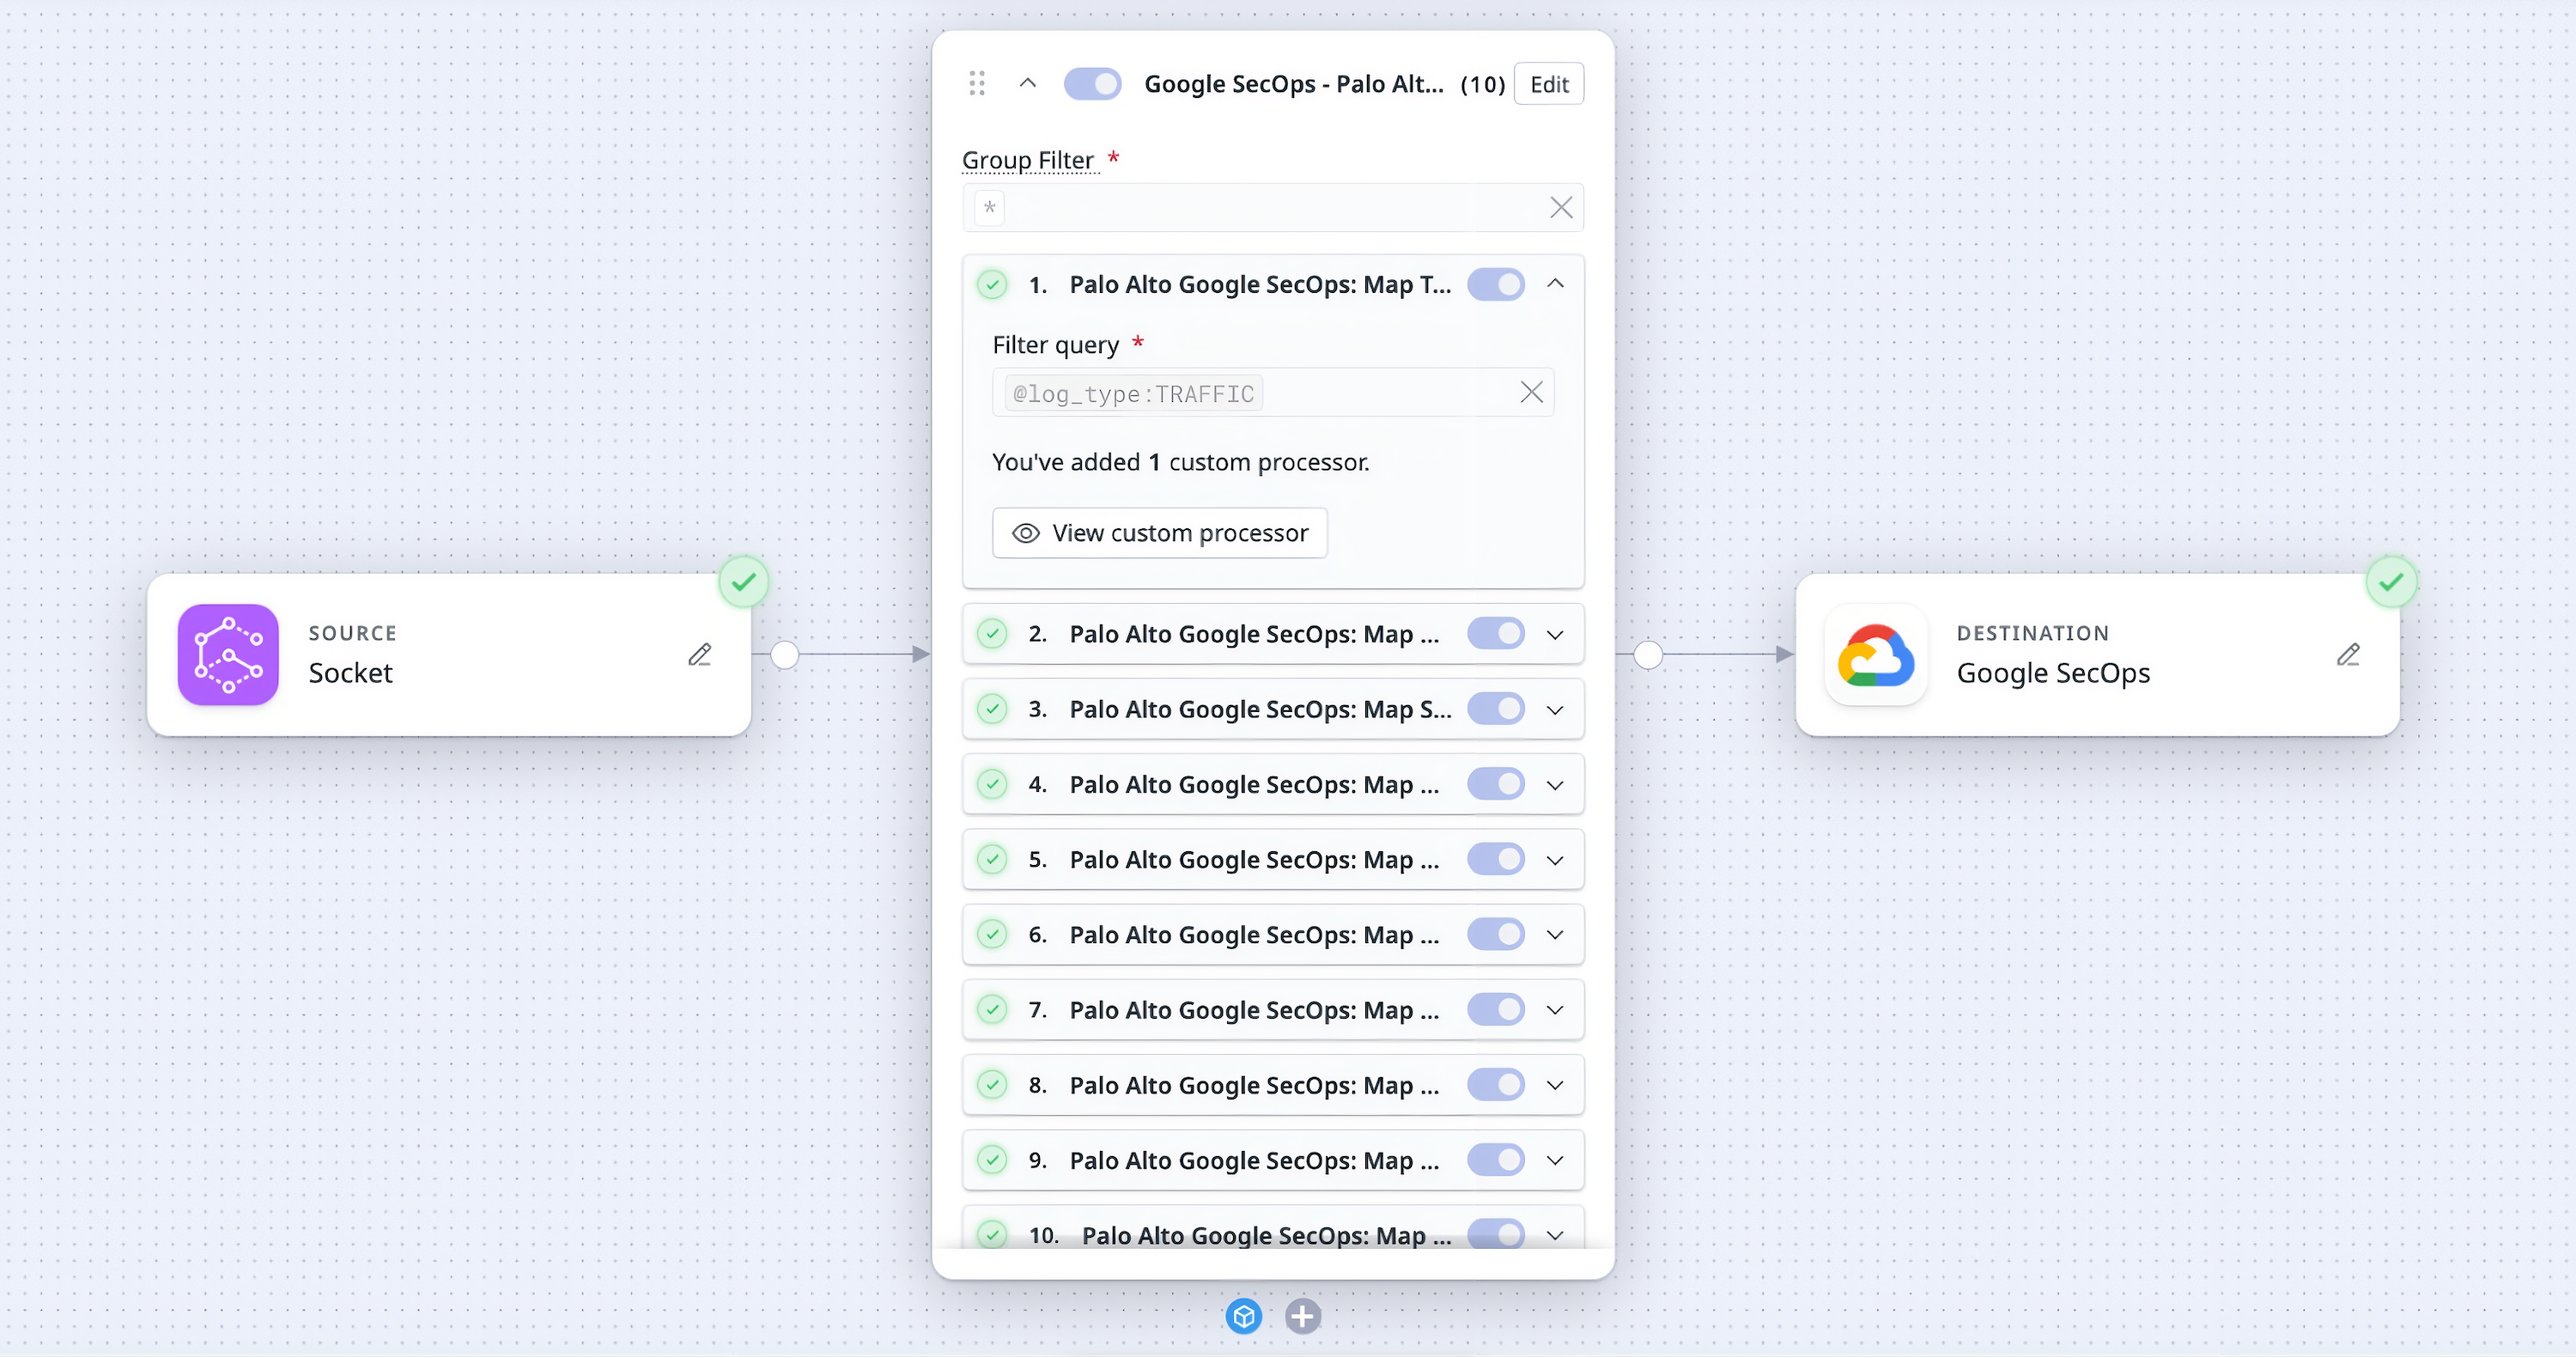Clear the Filter query @log_type:TRAFFIC X icon
The width and height of the screenshot is (2576, 1358).
pyautogui.click(x=1531, y=393)
